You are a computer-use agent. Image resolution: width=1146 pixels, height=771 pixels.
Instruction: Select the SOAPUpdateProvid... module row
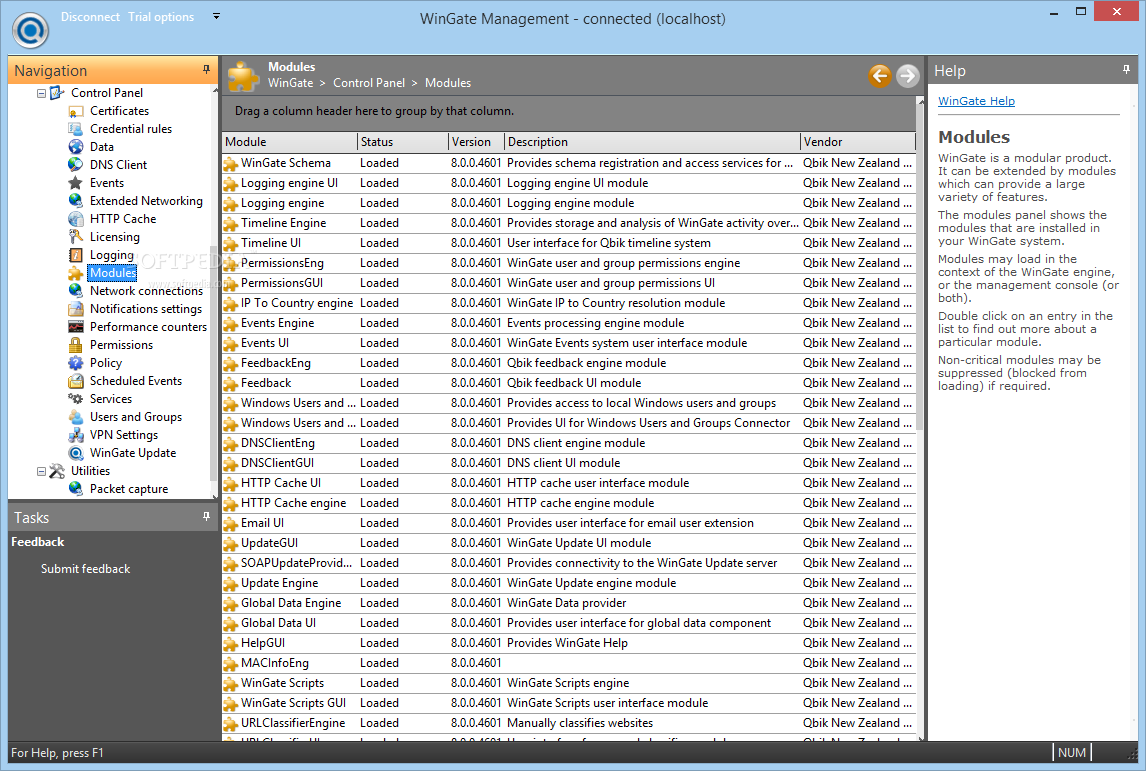click(x=569, y=563)
